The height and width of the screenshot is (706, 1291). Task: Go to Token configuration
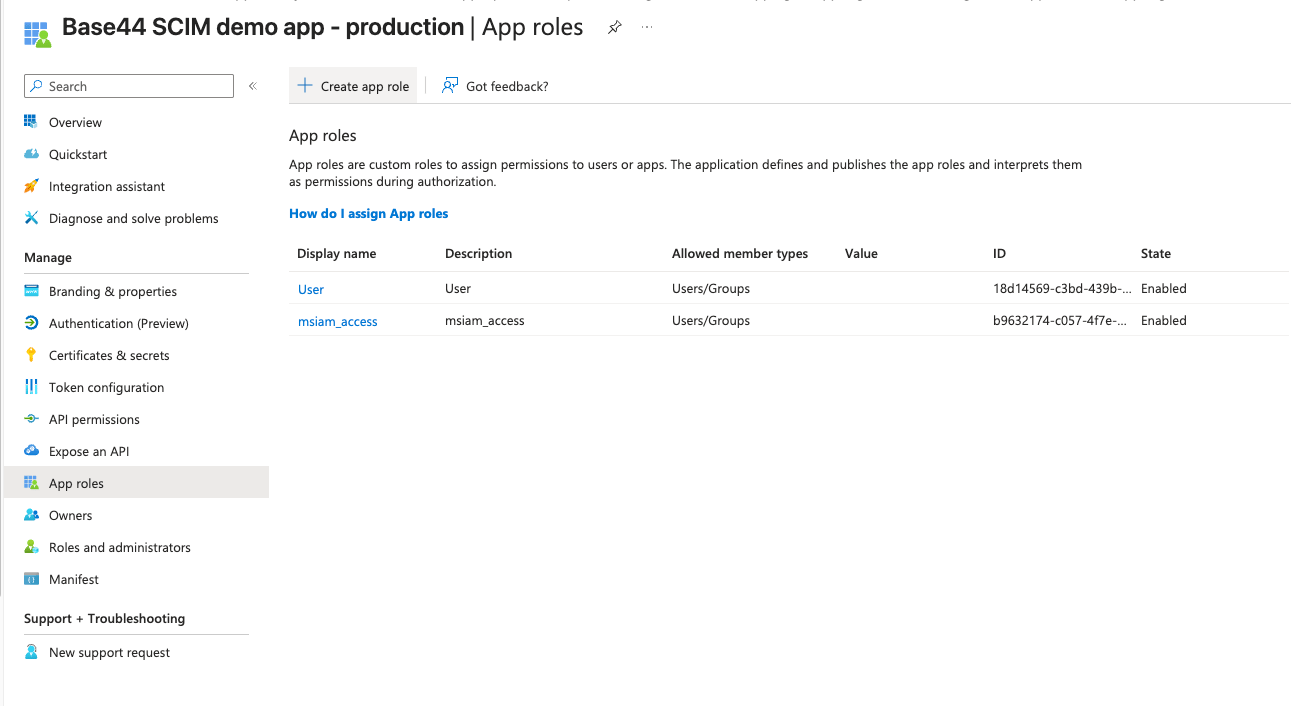point(106,387)
